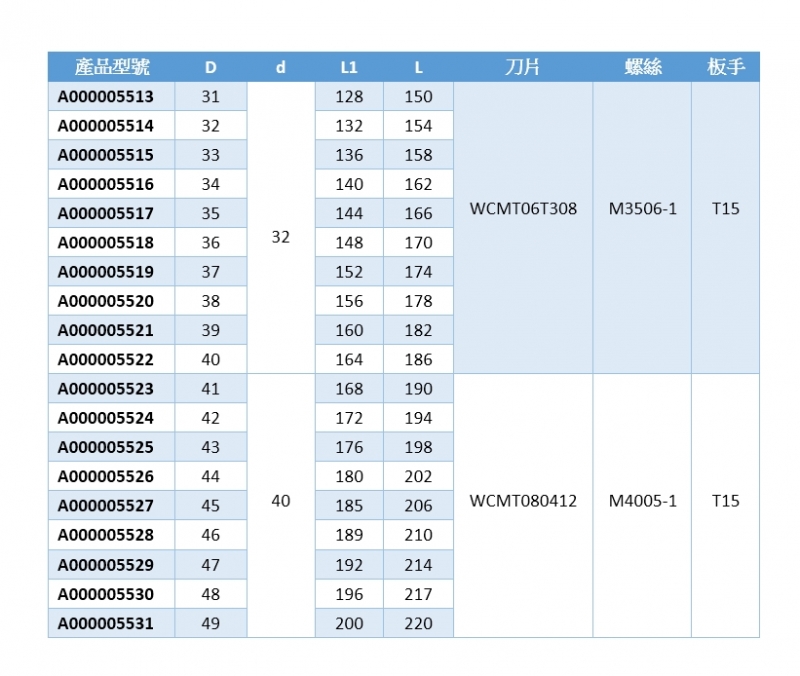
Task: Click L value 198
Action: click(x=418, y=447)
